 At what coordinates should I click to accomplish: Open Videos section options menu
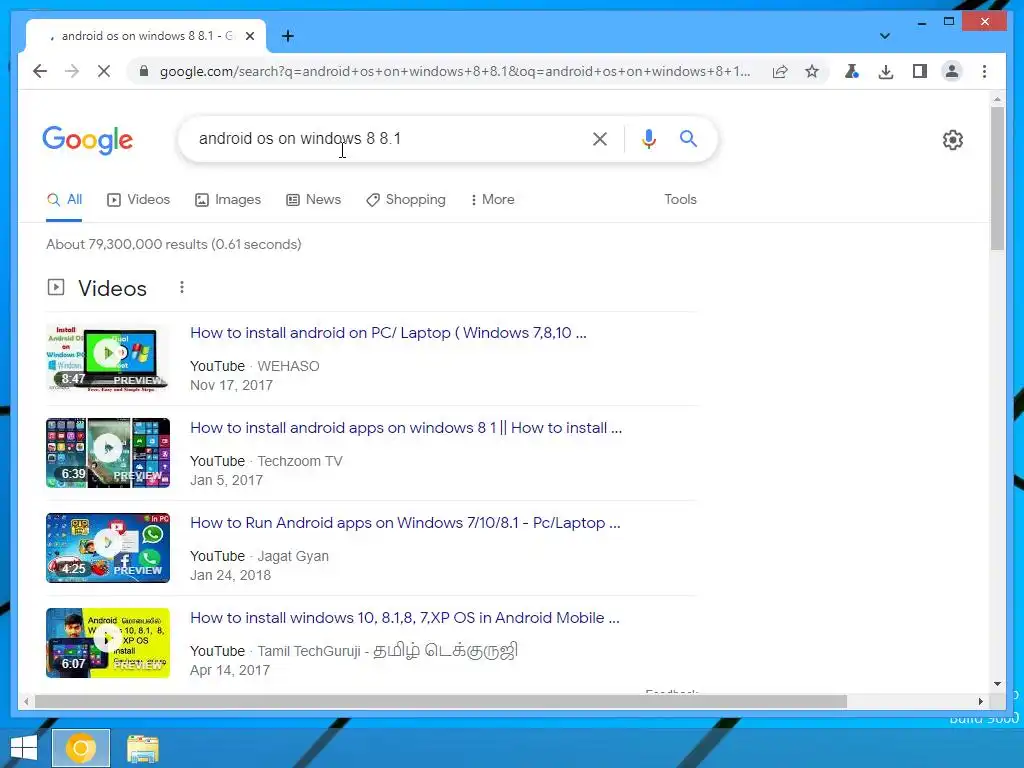pos(182,287)
